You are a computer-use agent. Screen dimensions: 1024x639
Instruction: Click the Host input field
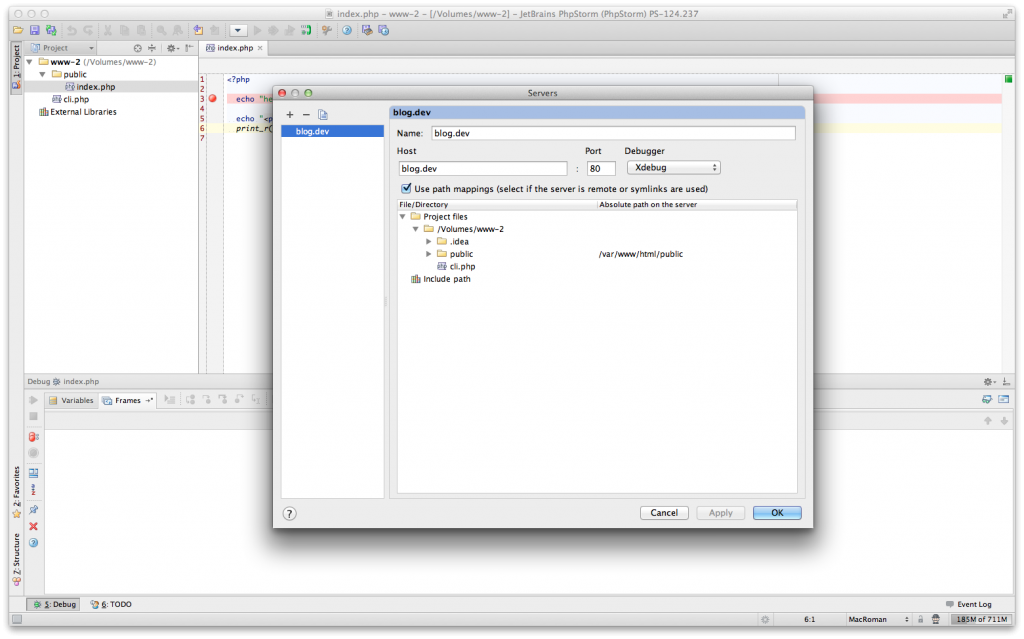[x=483, y=169]
